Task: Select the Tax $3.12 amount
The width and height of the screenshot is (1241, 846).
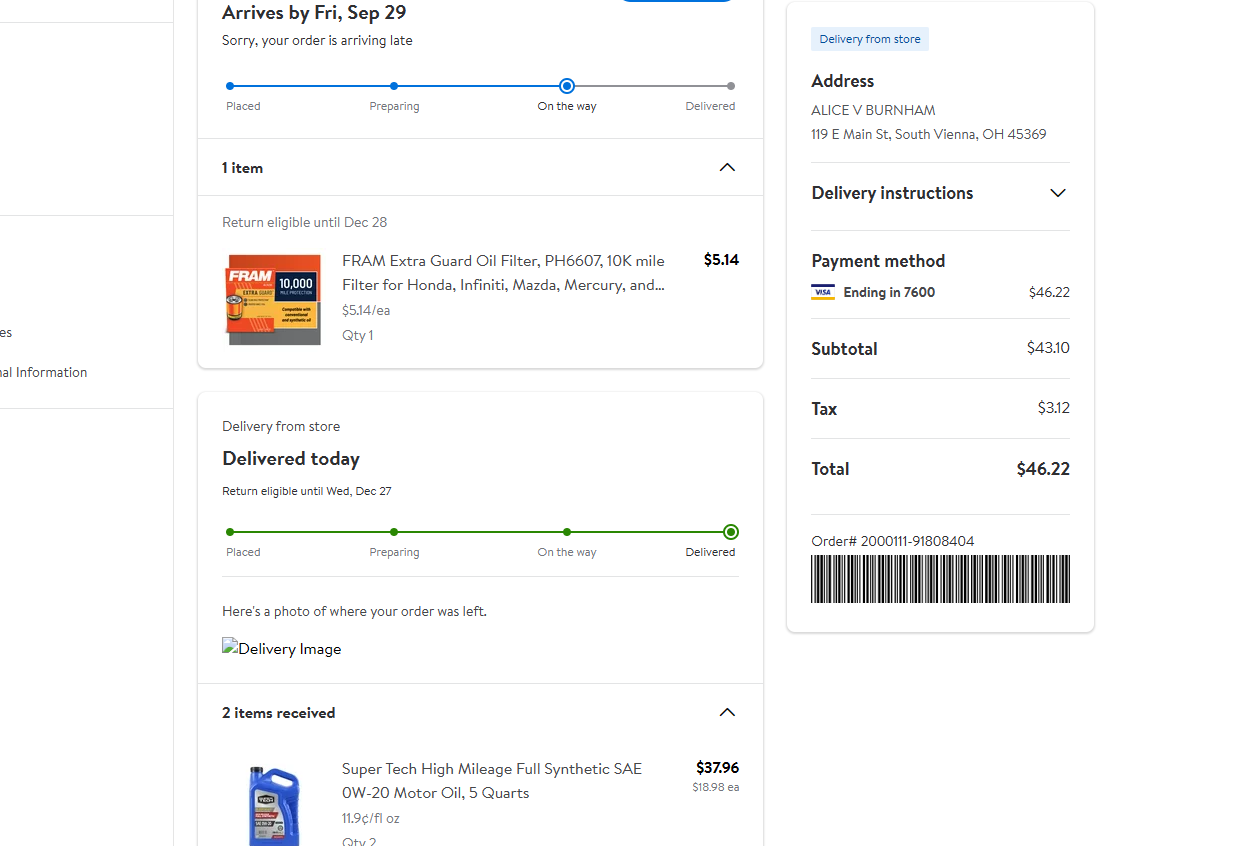Action: click(x=1054, y=408)
